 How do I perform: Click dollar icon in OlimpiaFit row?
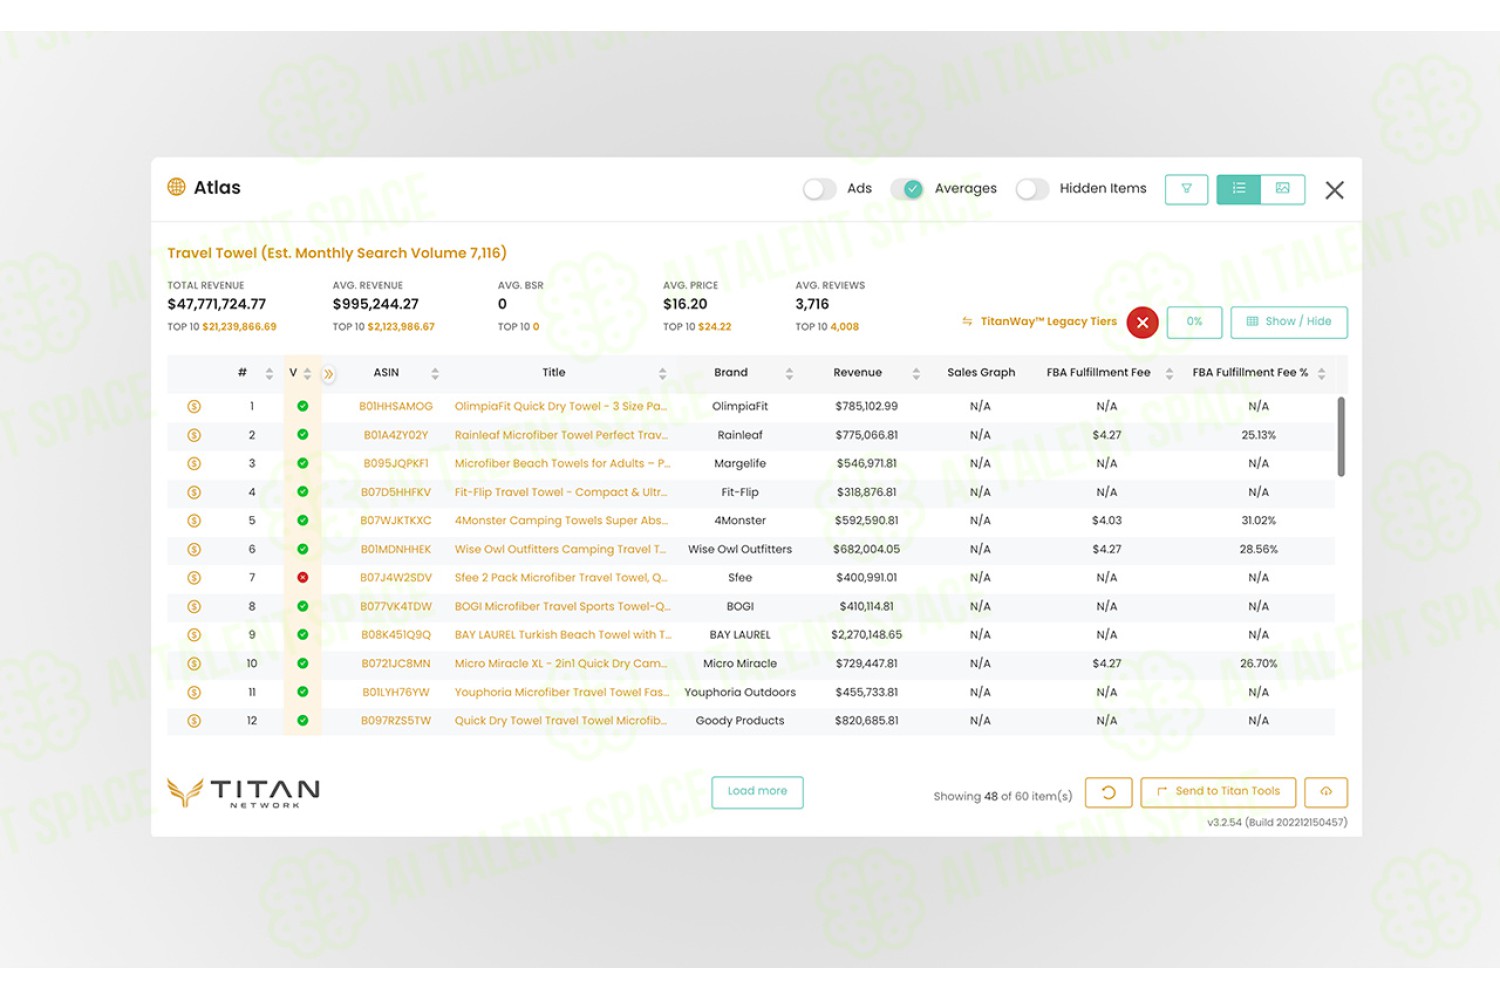(x=194, y=407)
